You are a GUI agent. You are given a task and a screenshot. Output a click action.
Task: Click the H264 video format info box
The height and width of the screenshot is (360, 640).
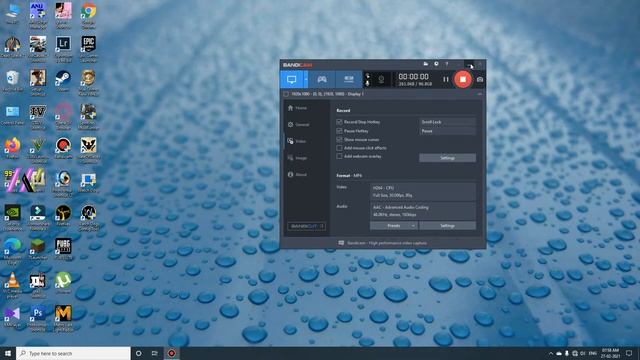point(423,192)
